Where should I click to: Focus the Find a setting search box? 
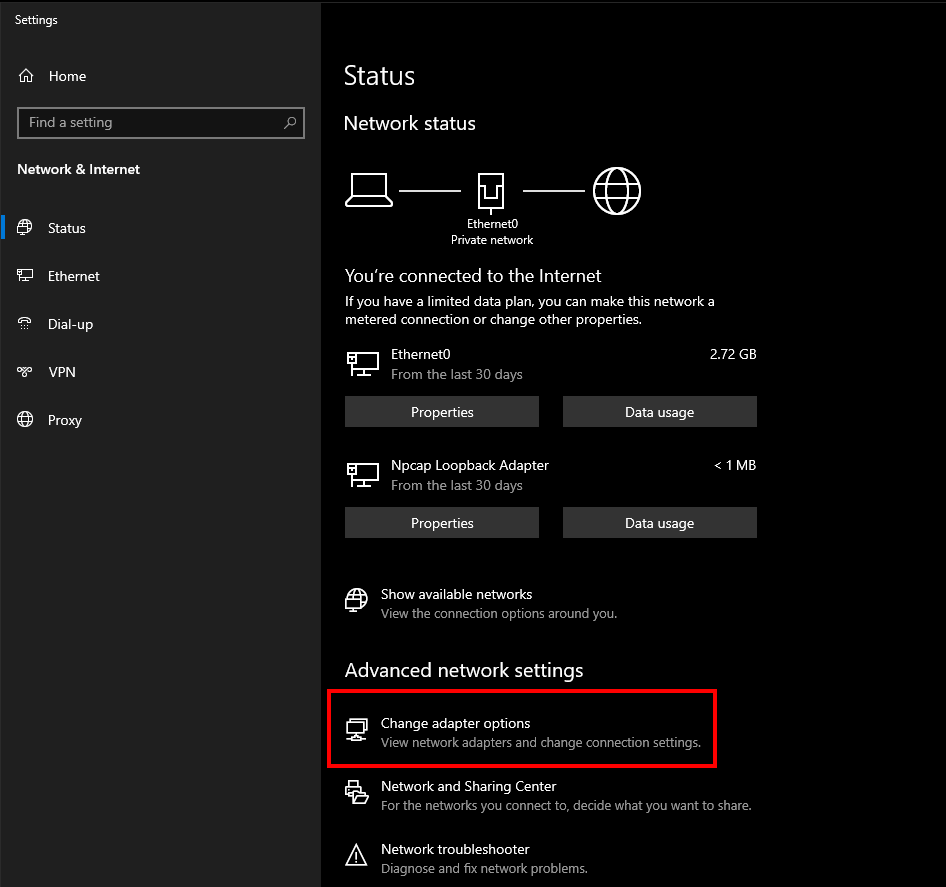(161, 122)
